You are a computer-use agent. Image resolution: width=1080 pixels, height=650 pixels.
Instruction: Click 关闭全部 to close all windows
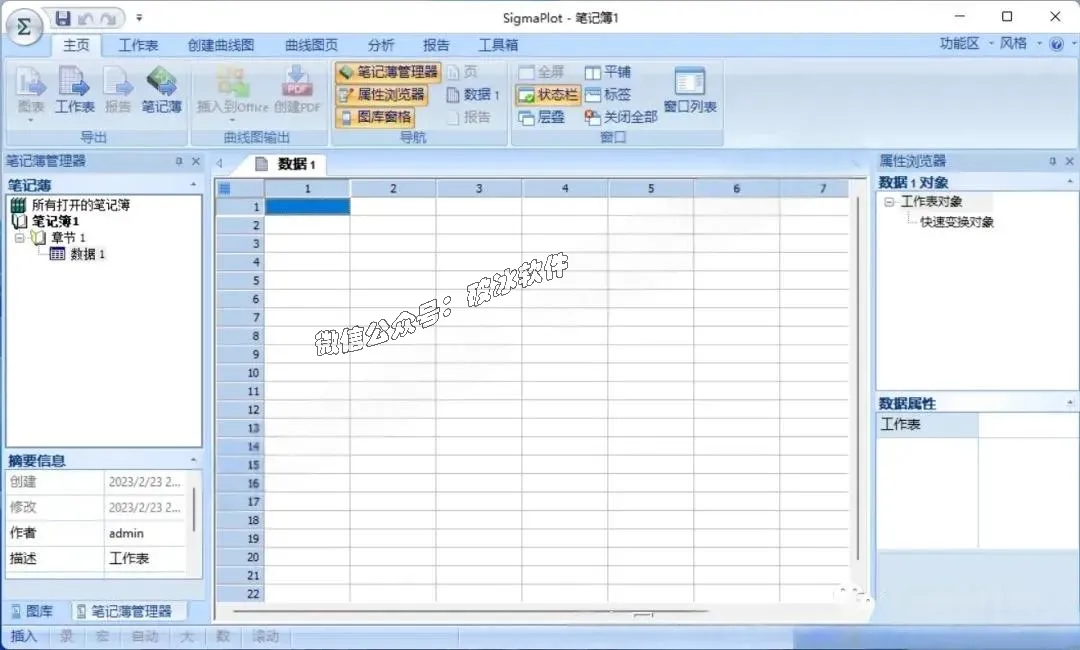pyautogui.click(x=621, y=117)
